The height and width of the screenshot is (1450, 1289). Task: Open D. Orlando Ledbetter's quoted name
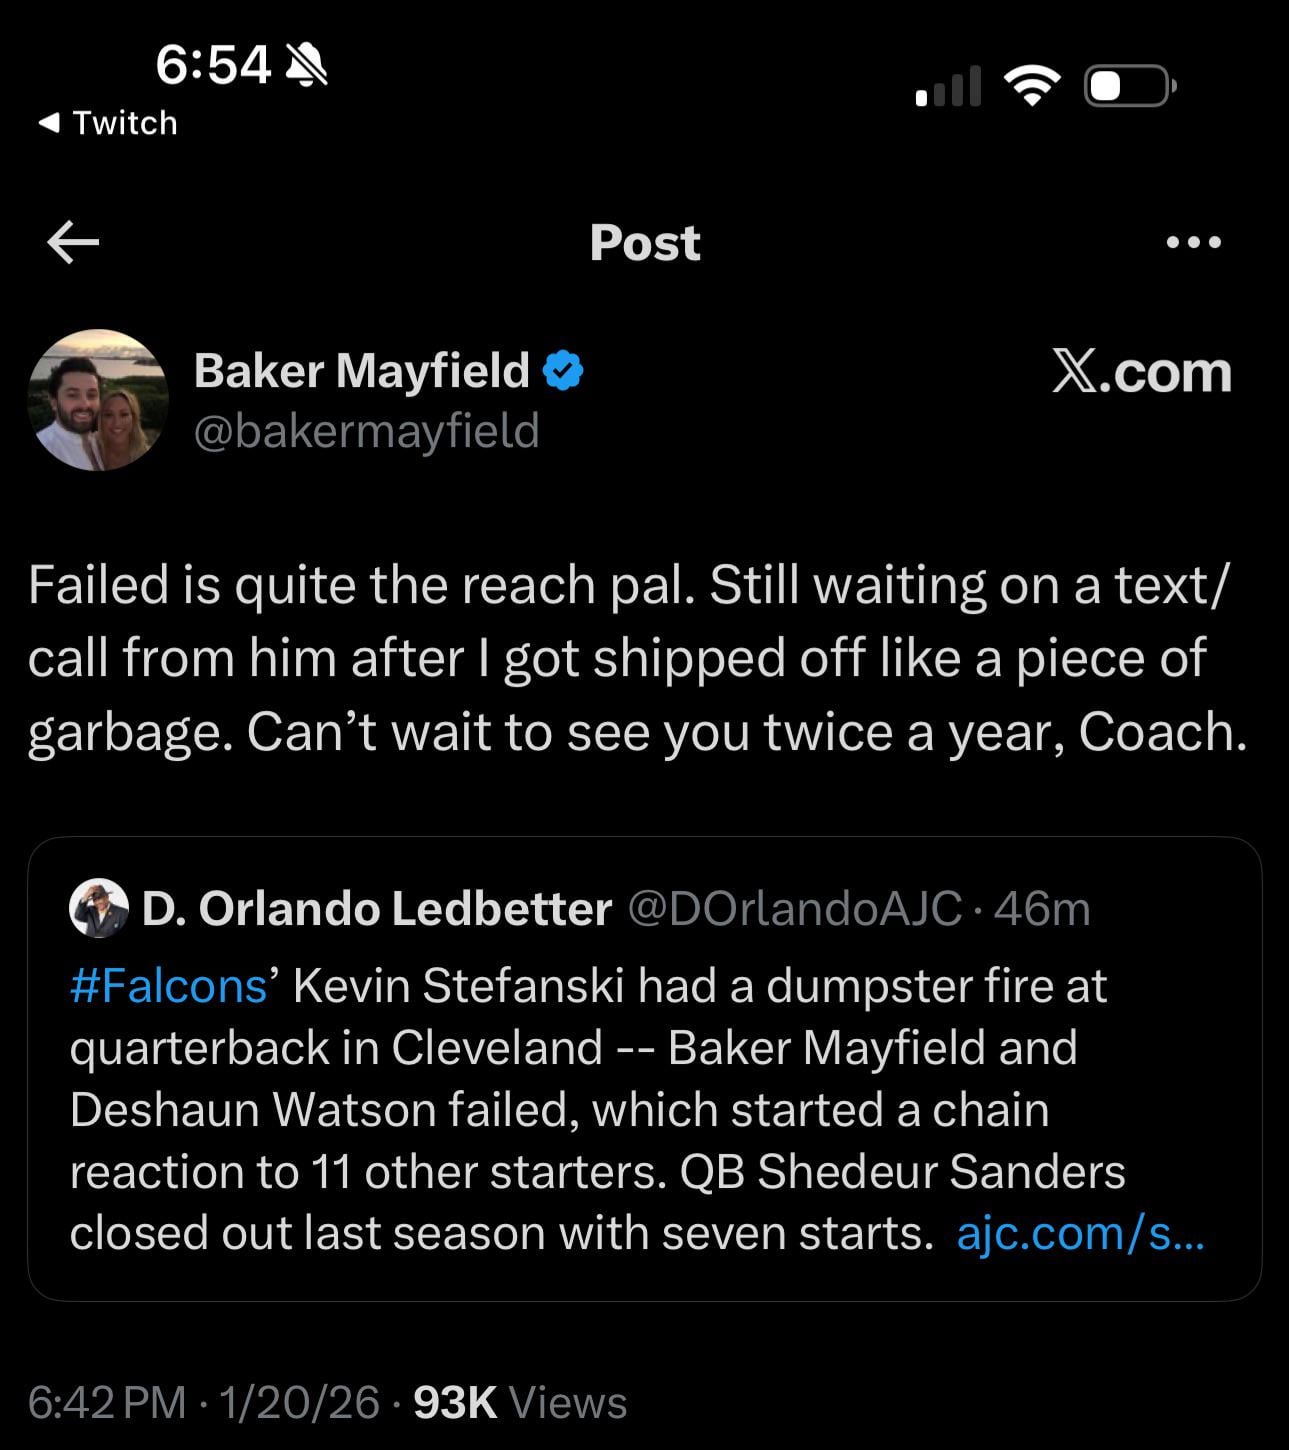point(376,909)
